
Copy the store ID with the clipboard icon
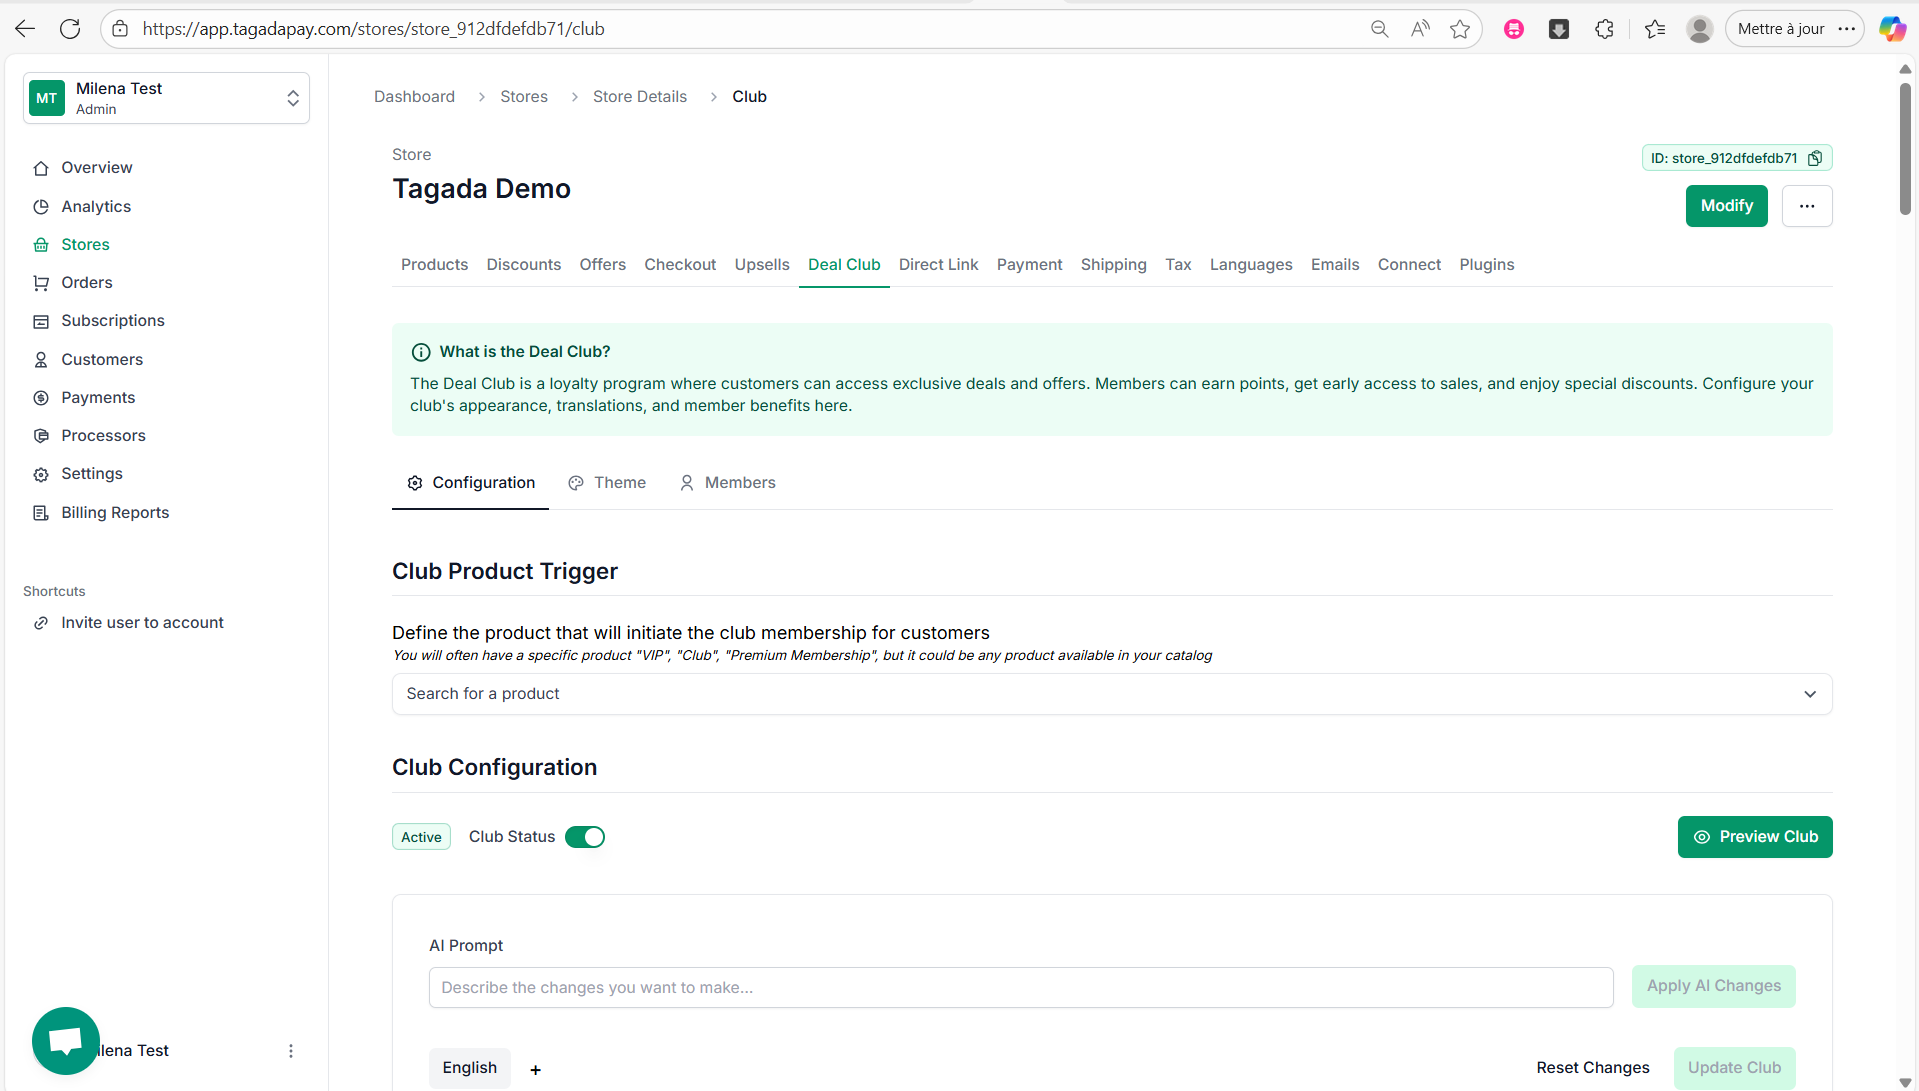1815,158
